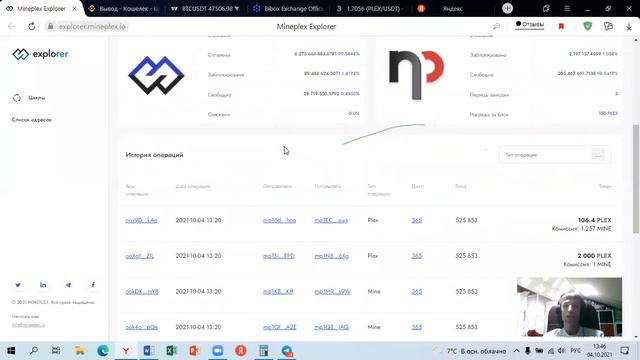Screen dimensions: 640x360
Task: Open the notification center icon
Action: click(624, 351)
